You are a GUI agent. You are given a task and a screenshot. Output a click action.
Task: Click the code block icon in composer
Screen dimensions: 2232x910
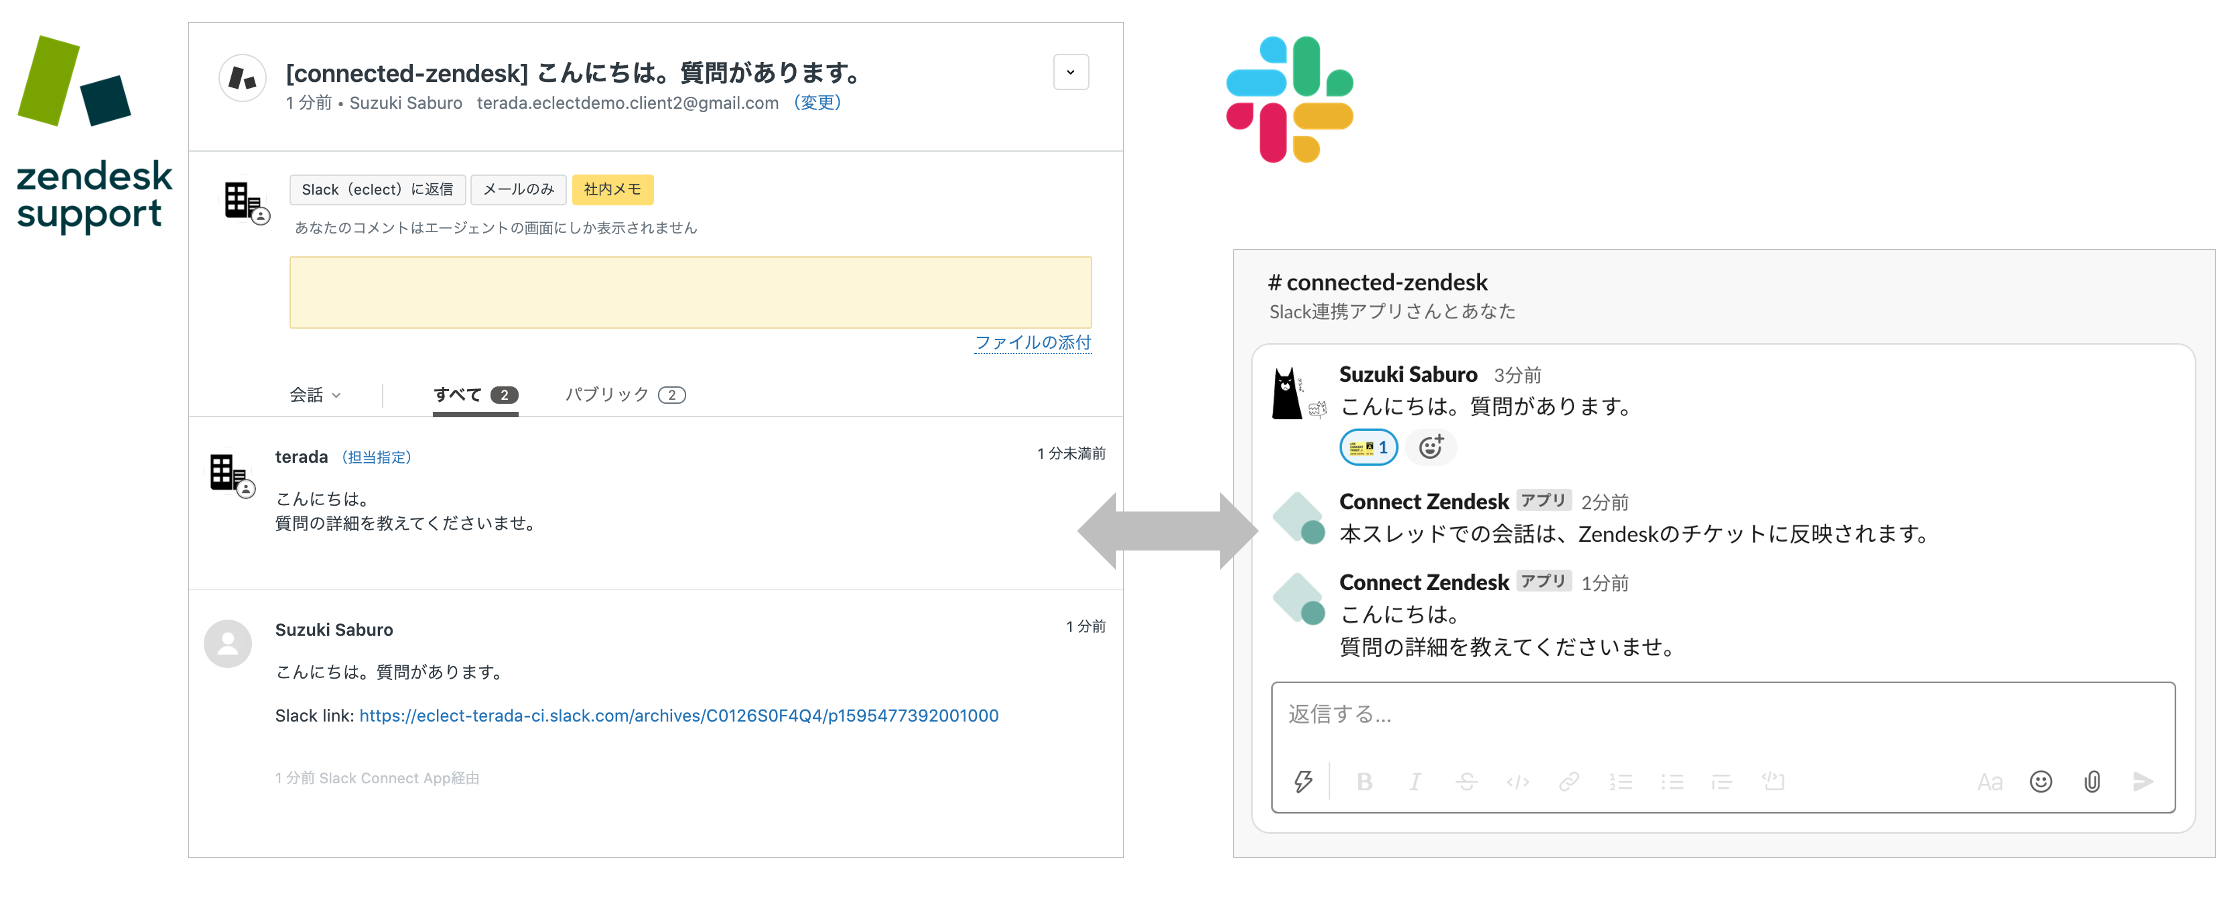click(1773, 782)
